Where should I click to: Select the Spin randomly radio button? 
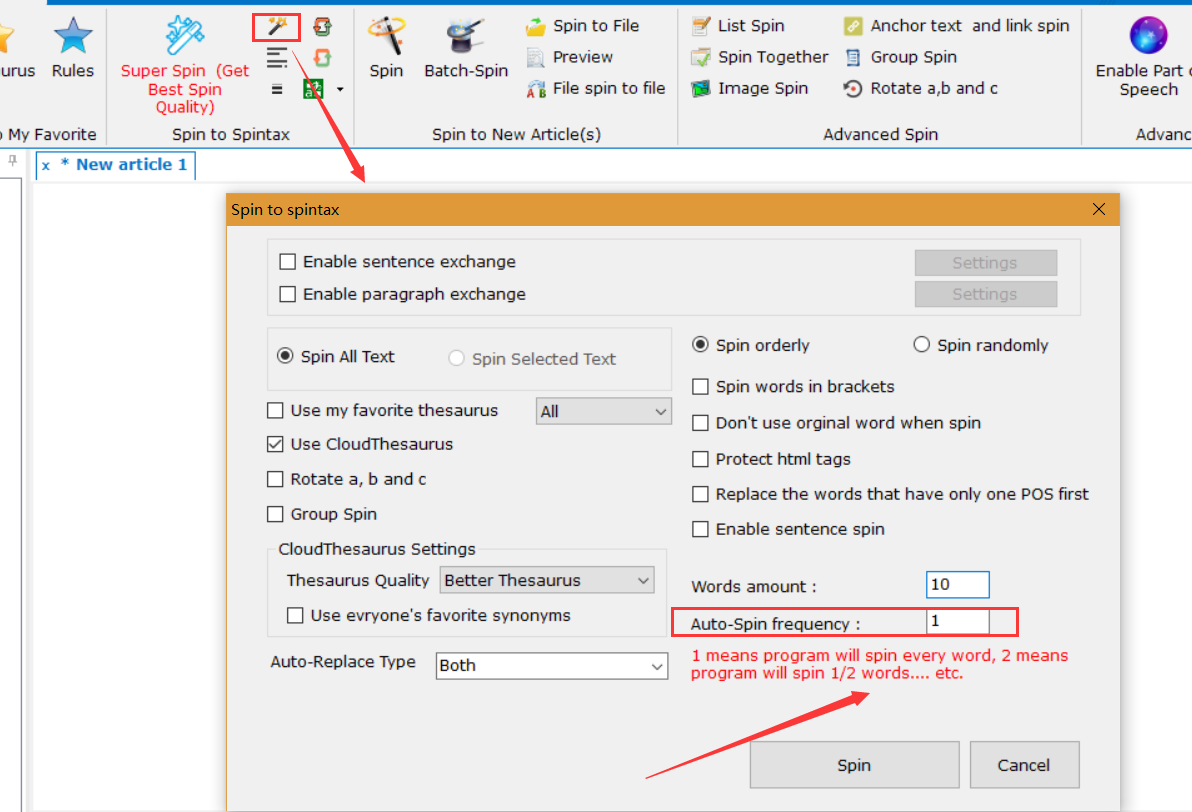point(921,345)
